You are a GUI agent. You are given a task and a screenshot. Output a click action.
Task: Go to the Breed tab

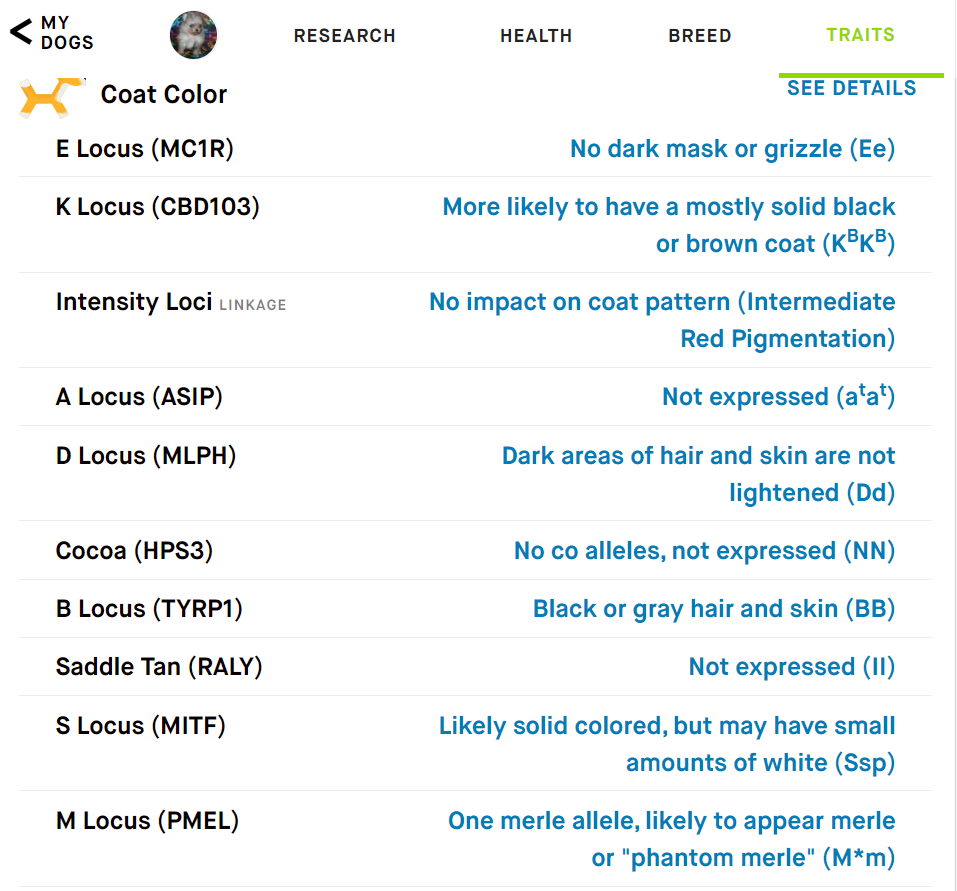pos(699,36)
